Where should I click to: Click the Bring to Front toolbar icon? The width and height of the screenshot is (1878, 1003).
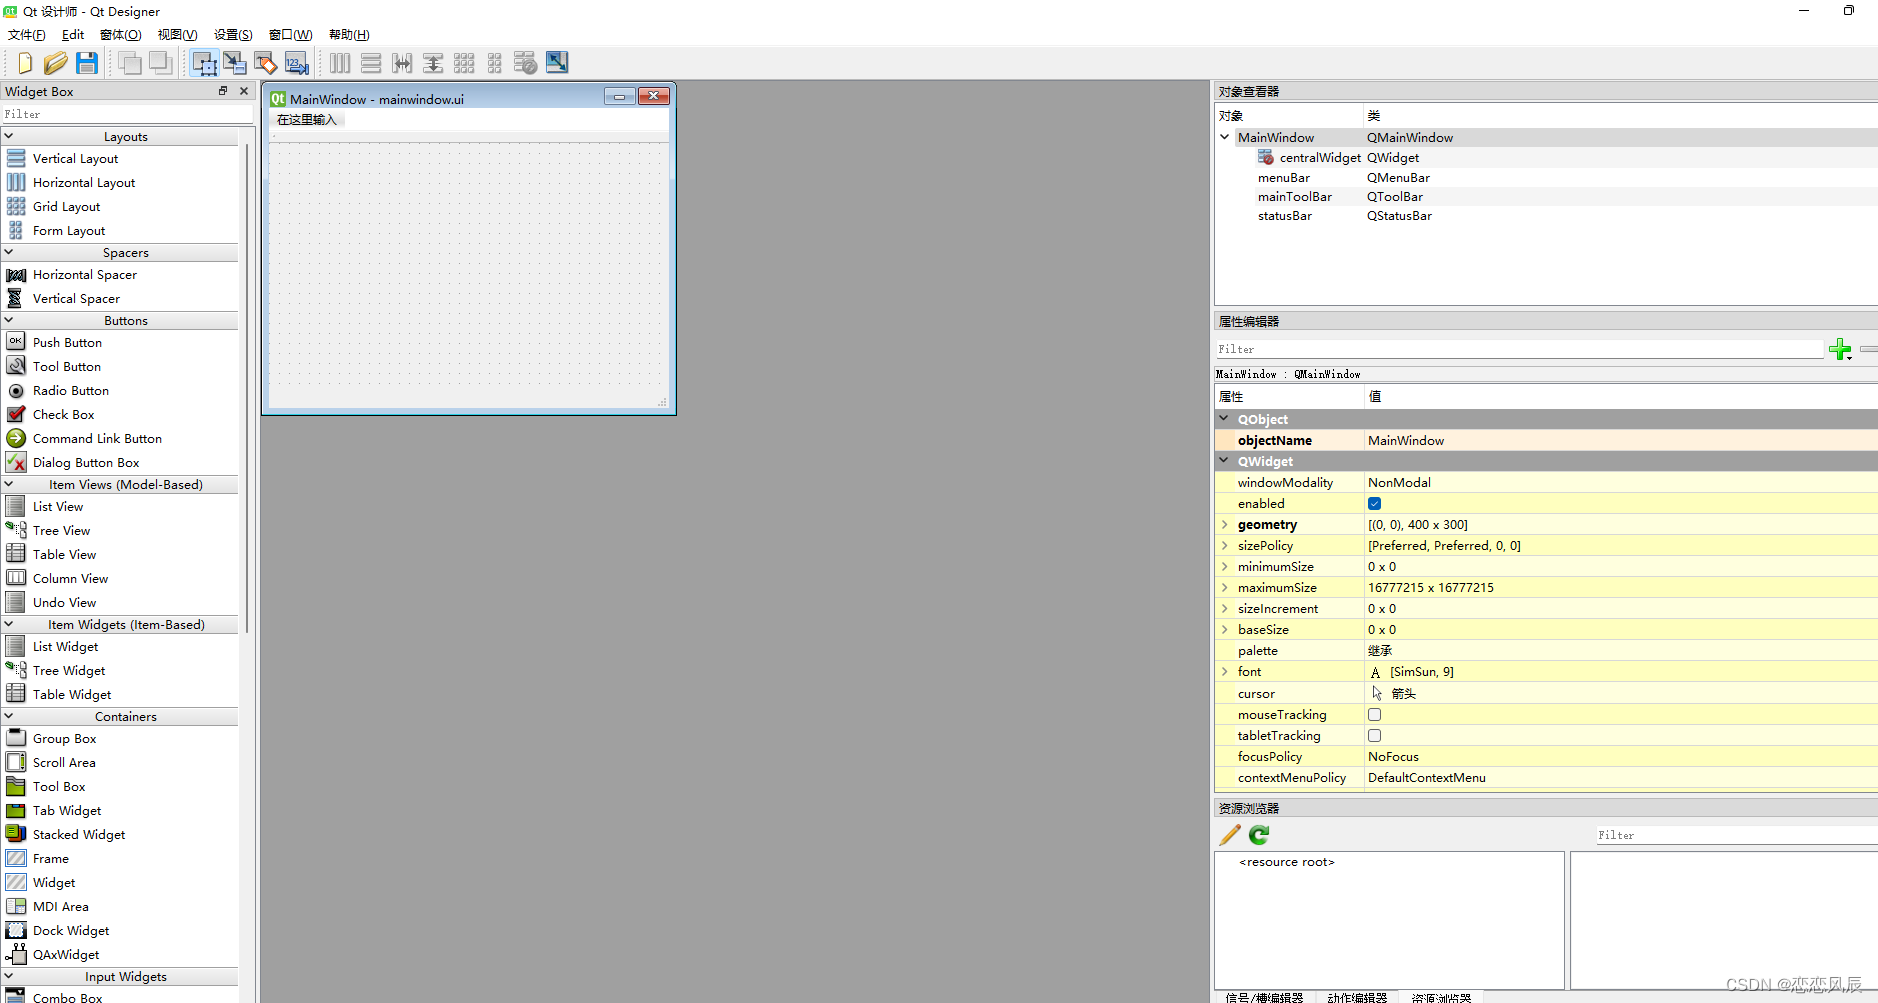tap(160, 63)
